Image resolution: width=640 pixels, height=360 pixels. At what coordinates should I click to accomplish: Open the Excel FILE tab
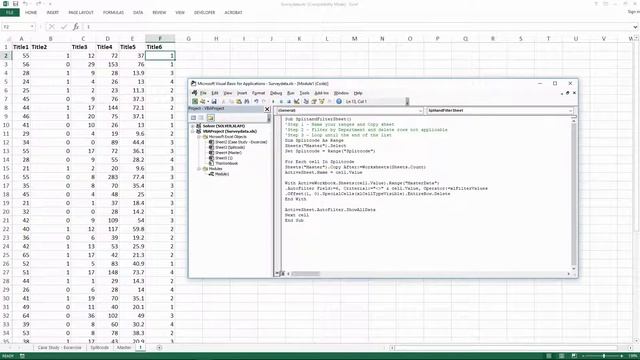(10, 13)
